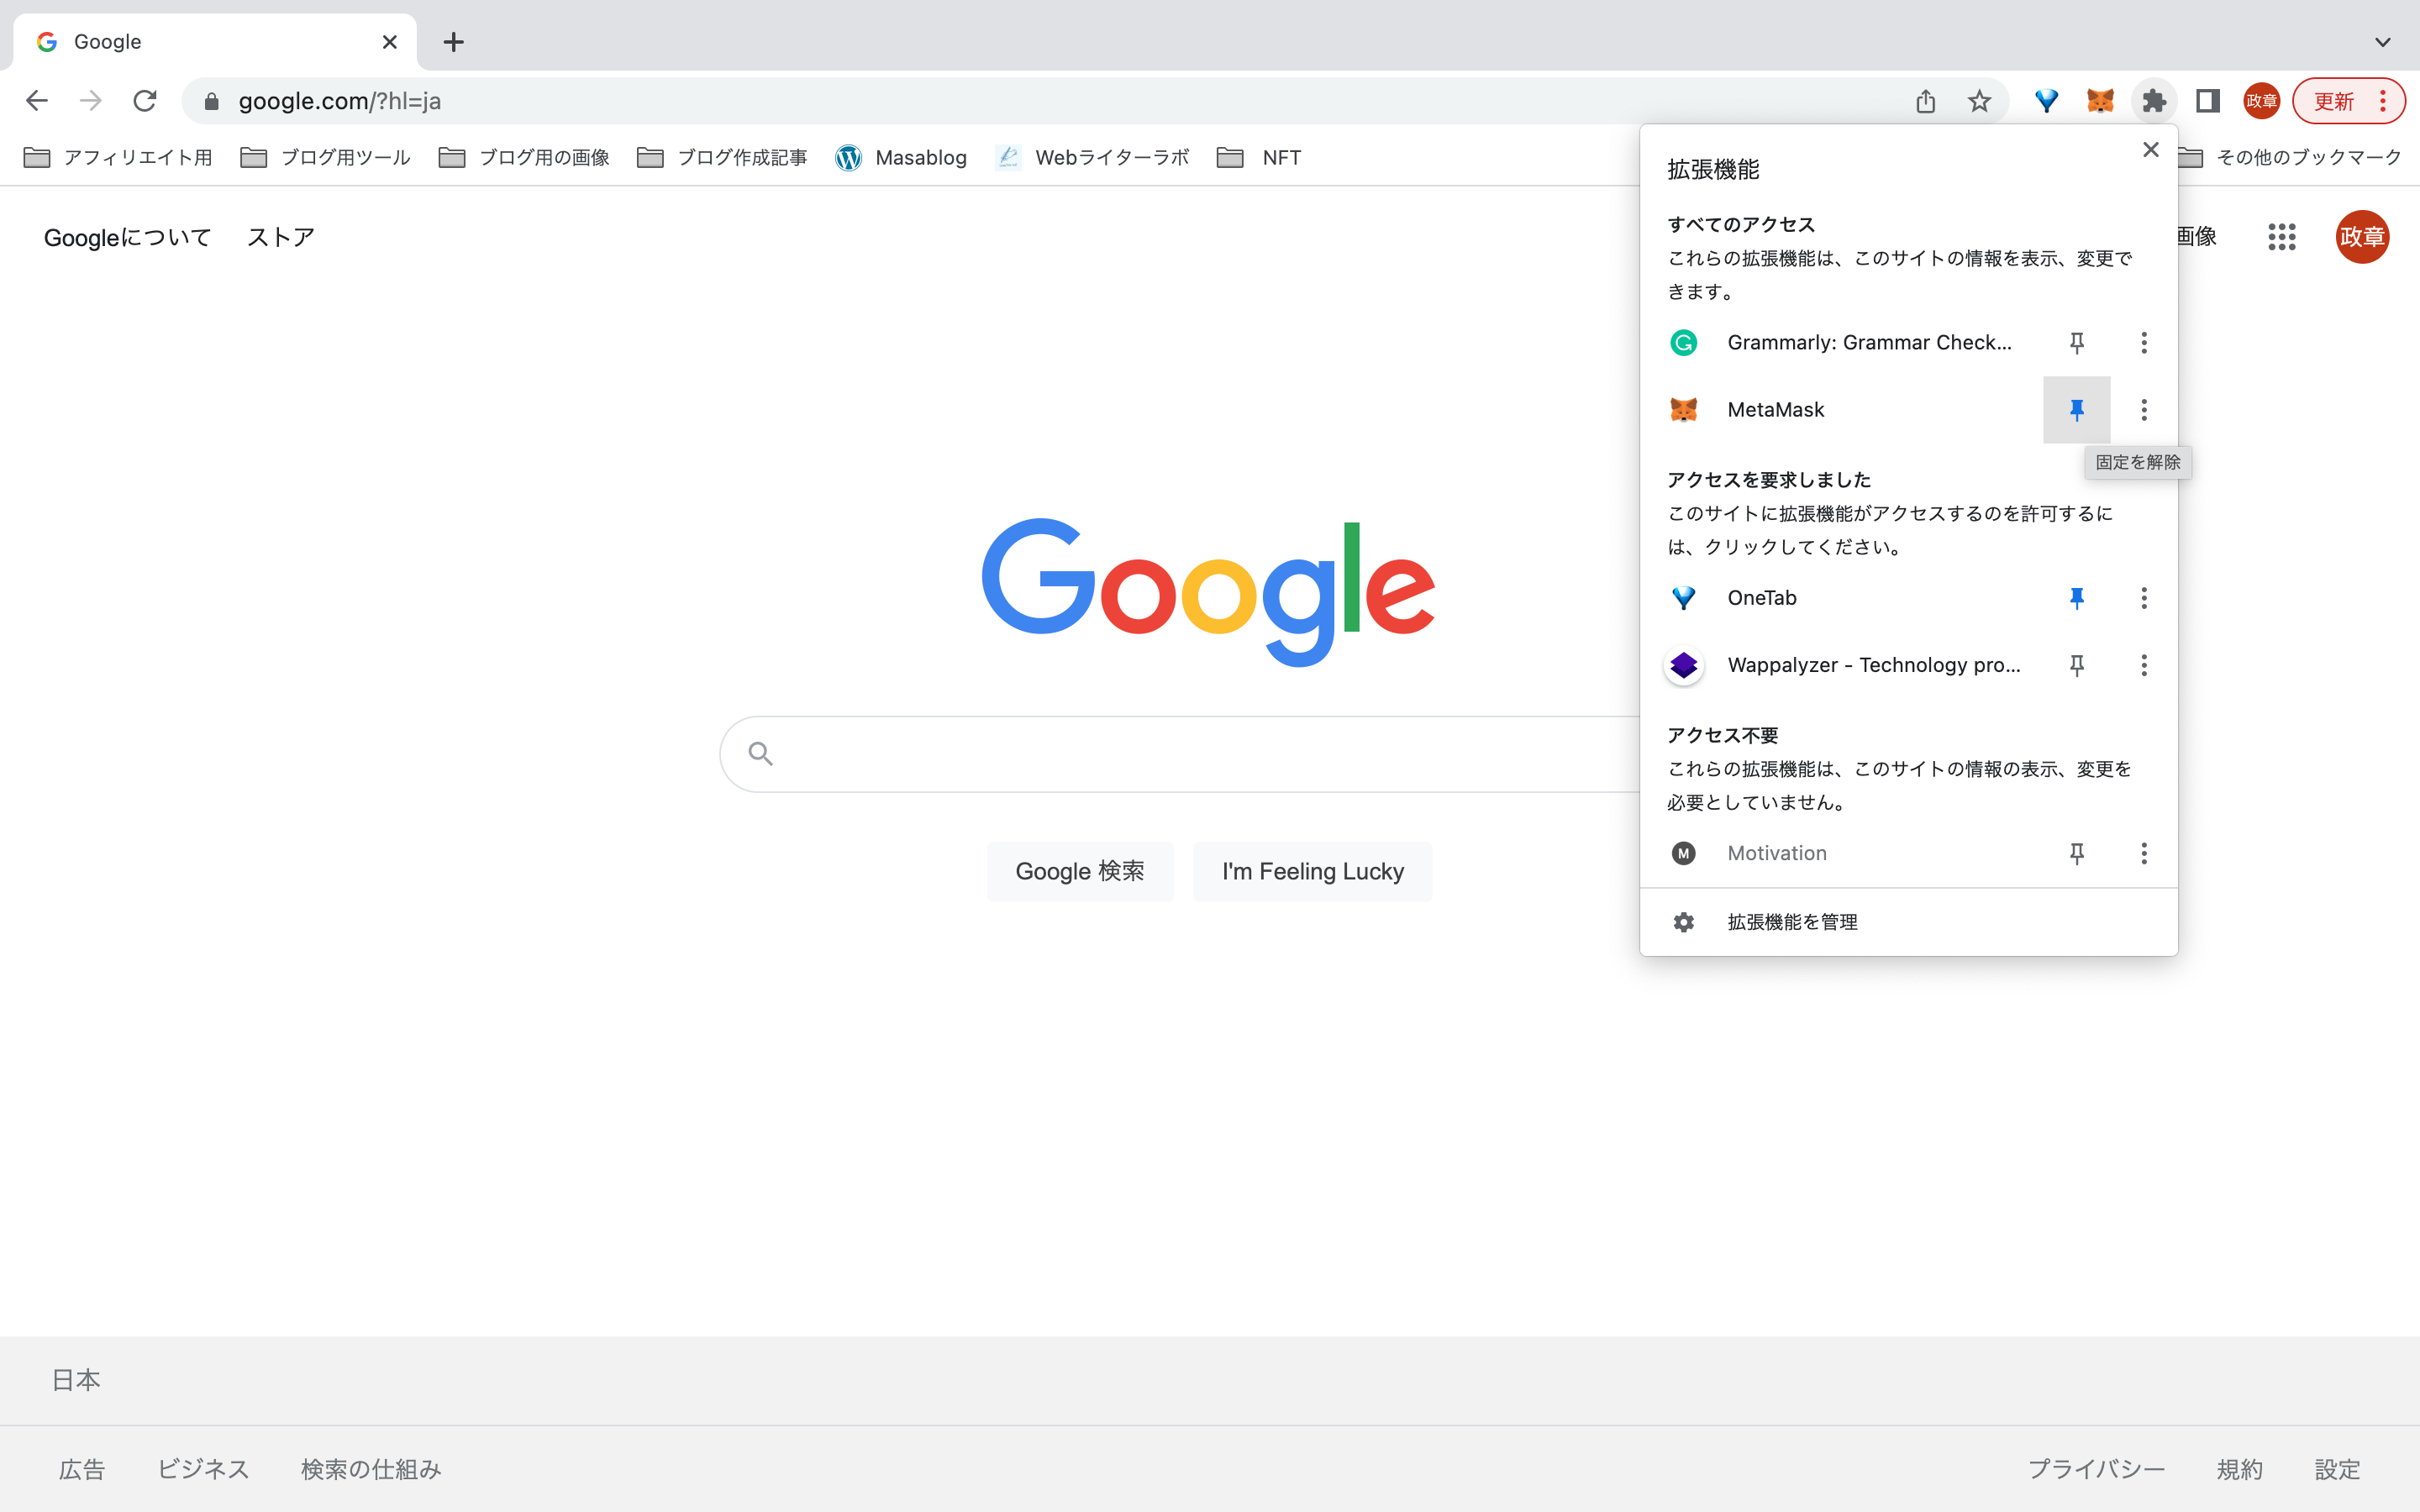Open the OneTab extension in the toolbar
This screenshot has height=1512, width=2420.
(x=2047, y=101)
